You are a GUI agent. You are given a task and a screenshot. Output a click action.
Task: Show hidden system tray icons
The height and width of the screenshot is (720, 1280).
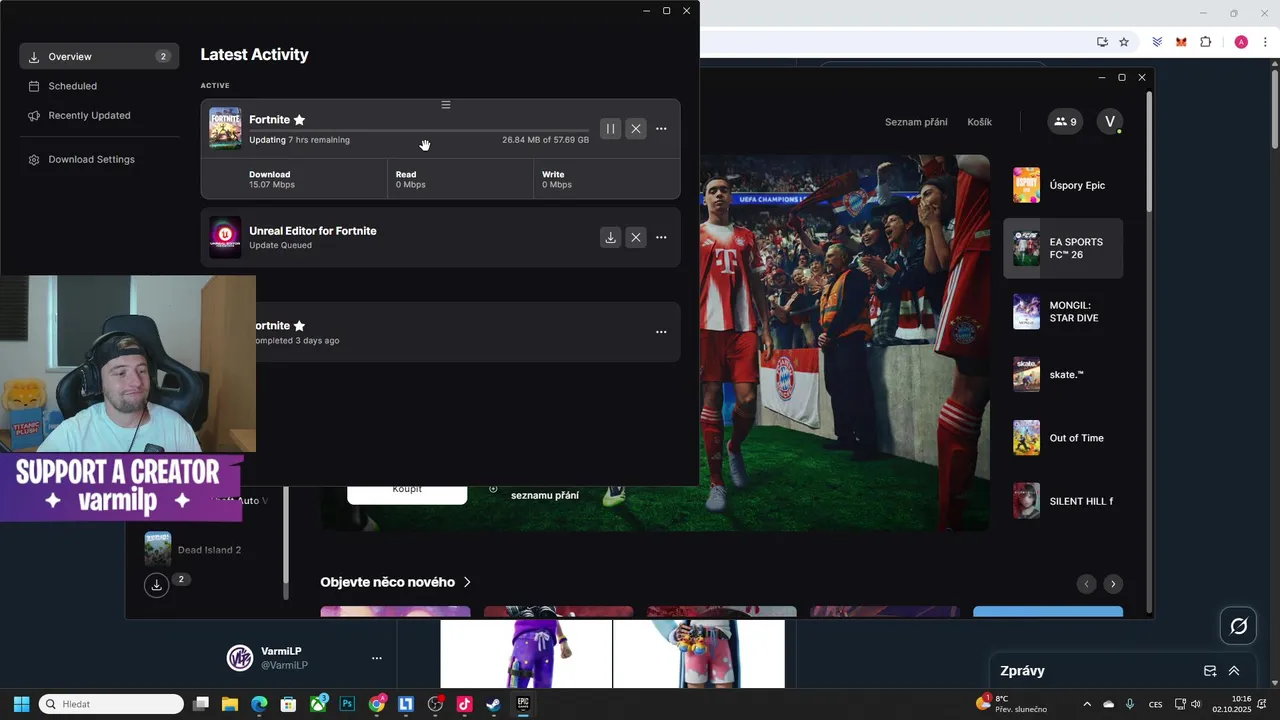point(1087,704)
